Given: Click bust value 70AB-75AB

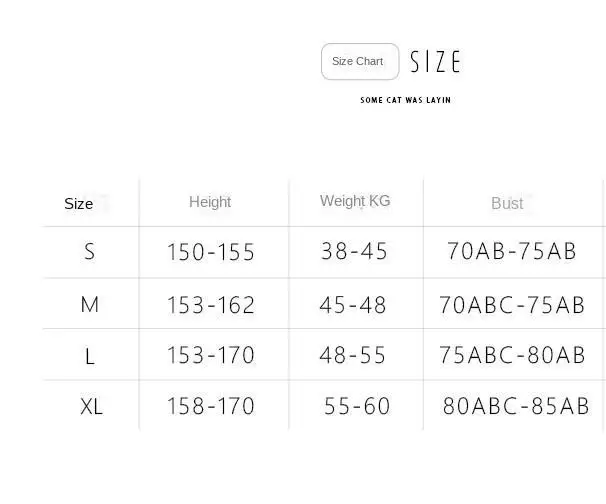Looking at the screenshot, I should (512, 250).
